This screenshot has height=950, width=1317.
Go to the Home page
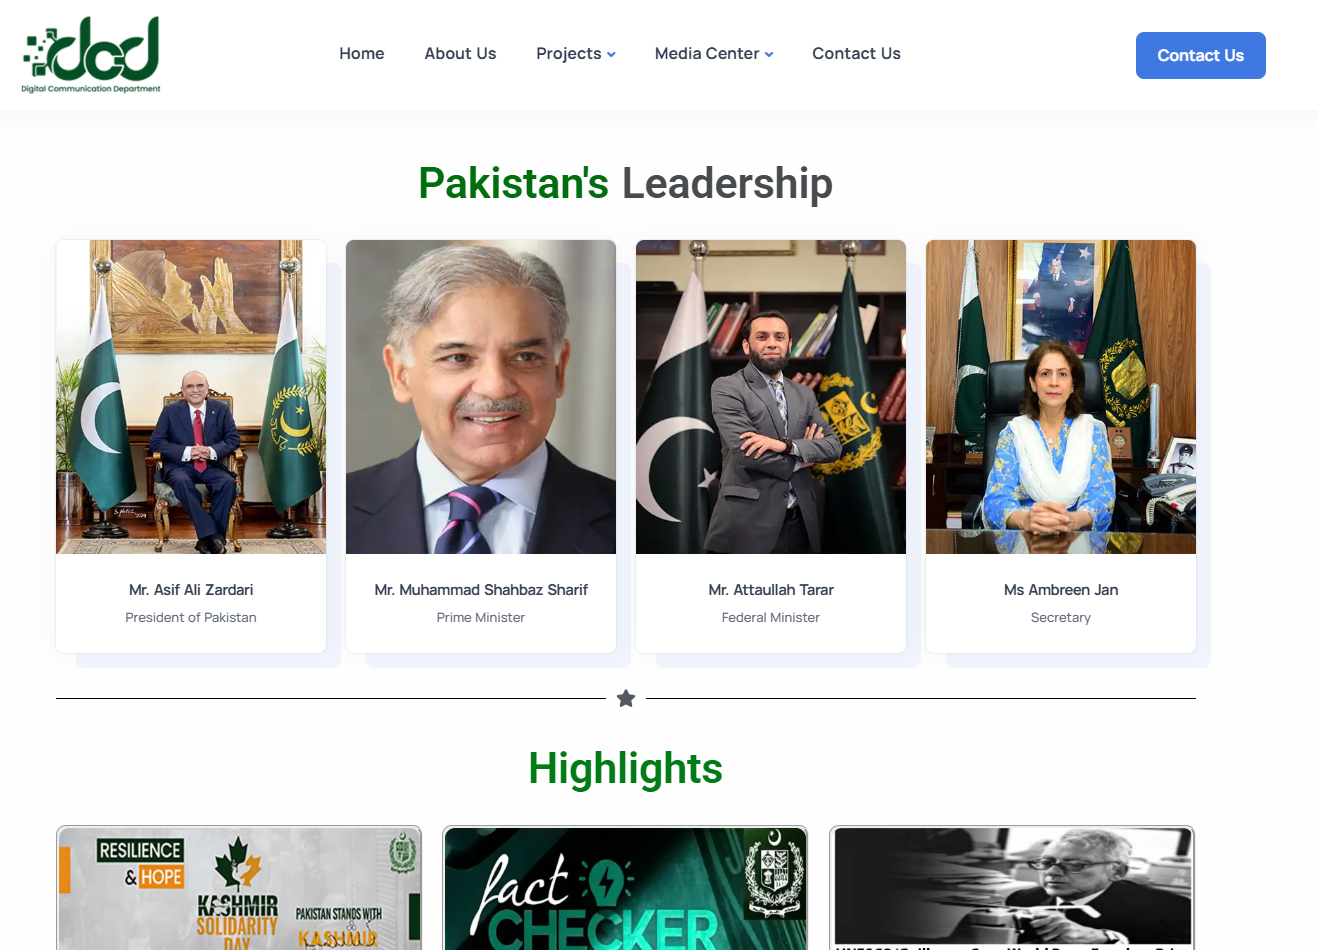[362, 54]
